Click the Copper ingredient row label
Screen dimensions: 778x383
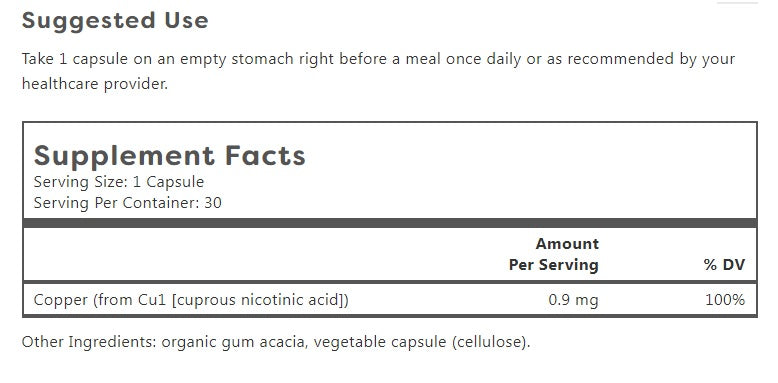(191, 300)
